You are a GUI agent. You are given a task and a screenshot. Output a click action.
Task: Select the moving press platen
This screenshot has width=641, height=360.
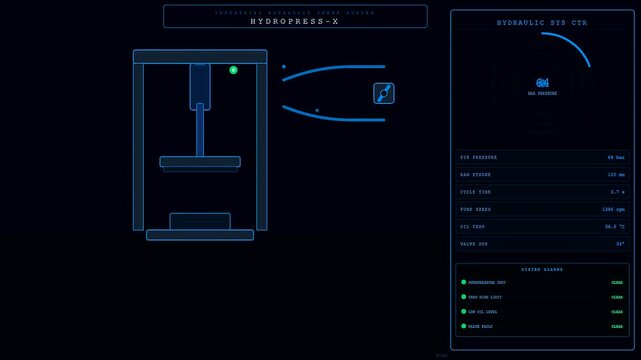pos(200,162)
